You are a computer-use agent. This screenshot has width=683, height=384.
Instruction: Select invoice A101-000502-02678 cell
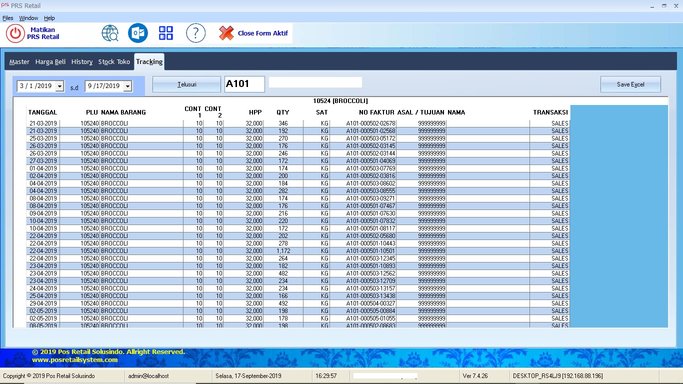coord(371,124)
